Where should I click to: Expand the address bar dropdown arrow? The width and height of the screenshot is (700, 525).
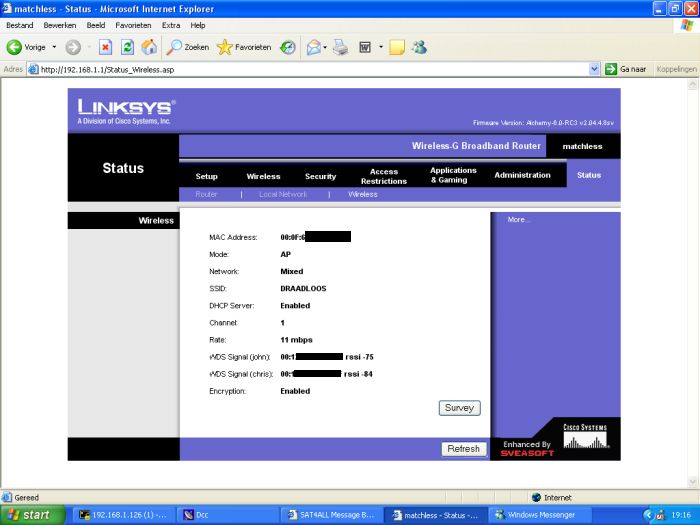pos(594,69)
